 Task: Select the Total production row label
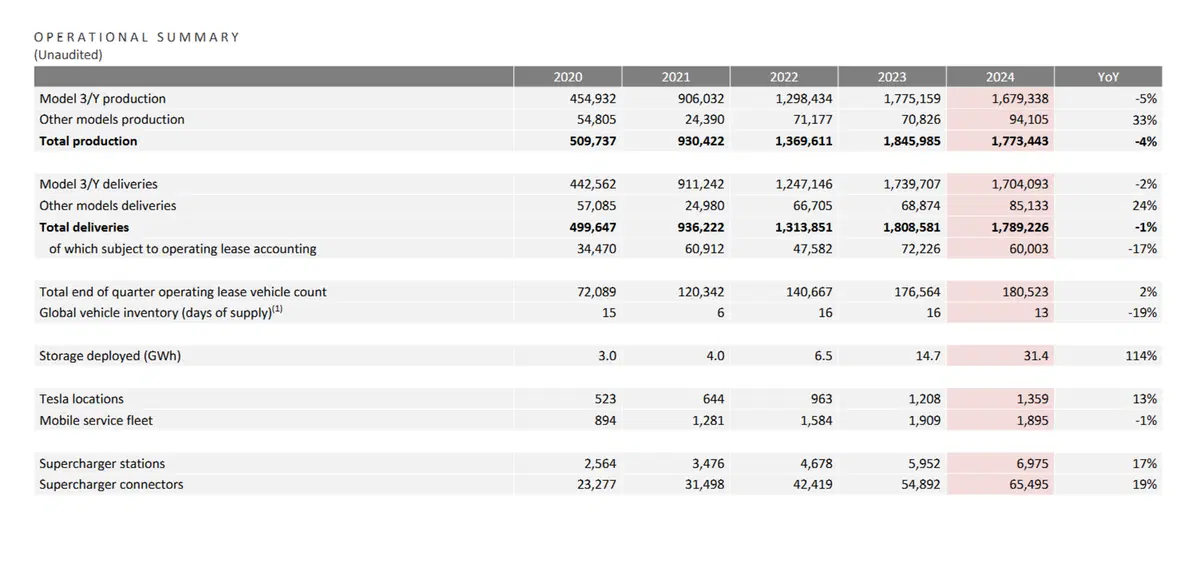[88, 141]
